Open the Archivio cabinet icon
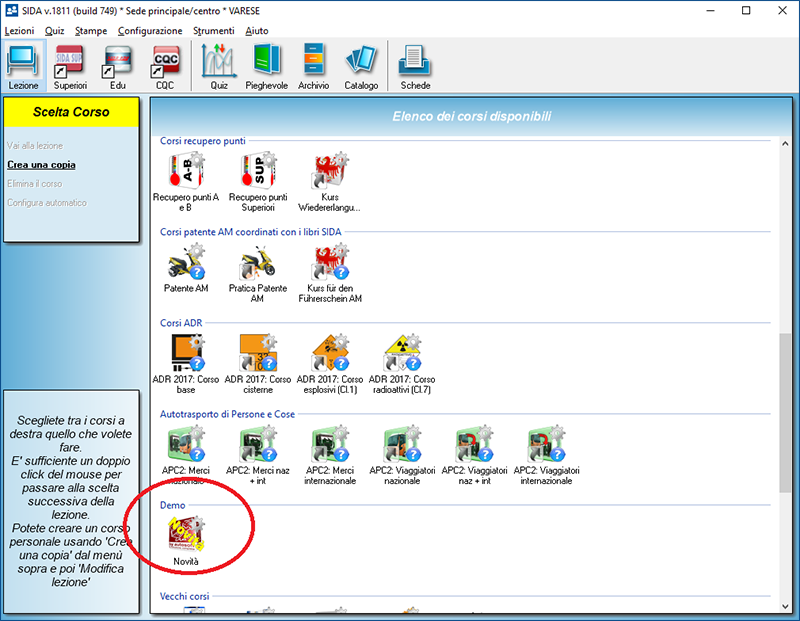This screenshot has height=621, width=800. pyautogui.click(x=313, y=66)
